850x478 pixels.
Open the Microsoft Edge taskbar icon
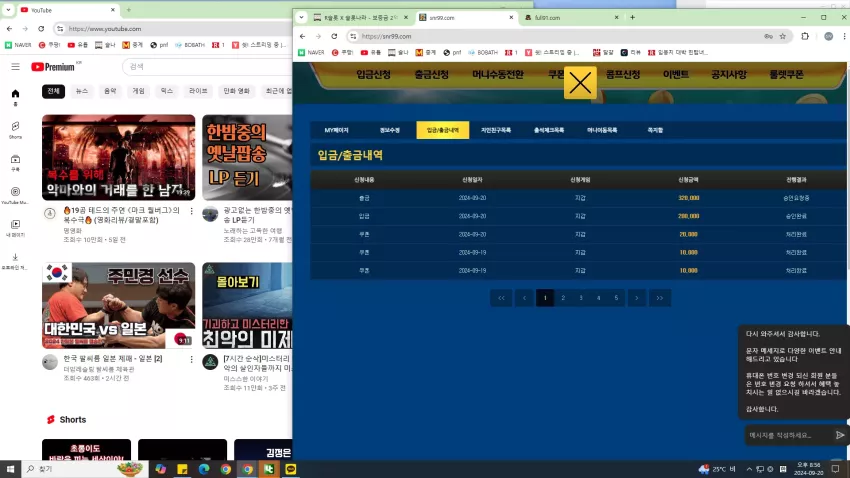coord(204,469)
